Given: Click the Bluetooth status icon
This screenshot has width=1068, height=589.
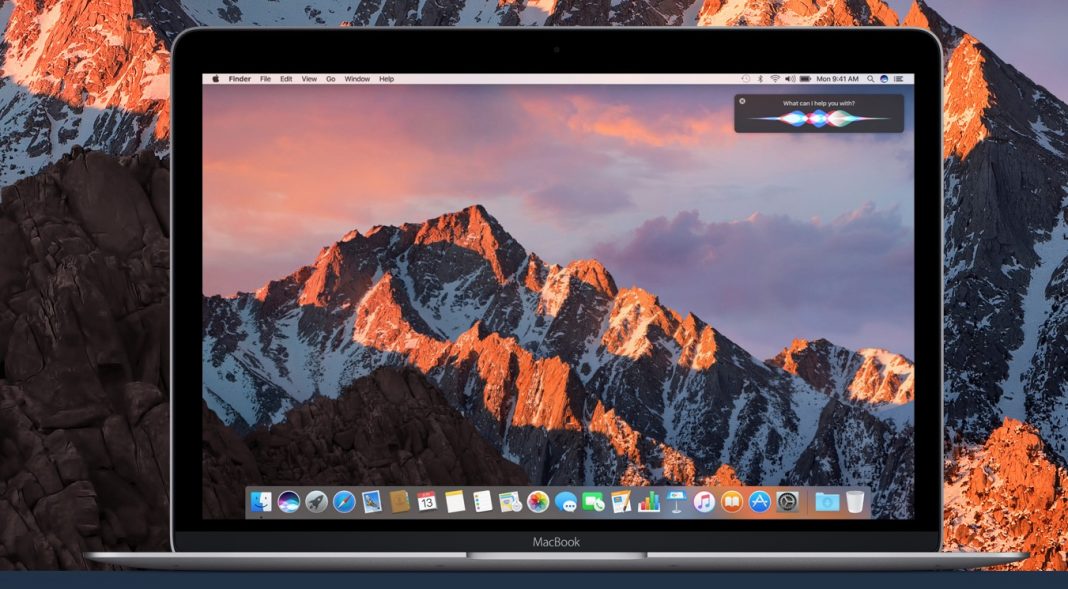Looking at the screenshot, I should (x=761, y=79).
